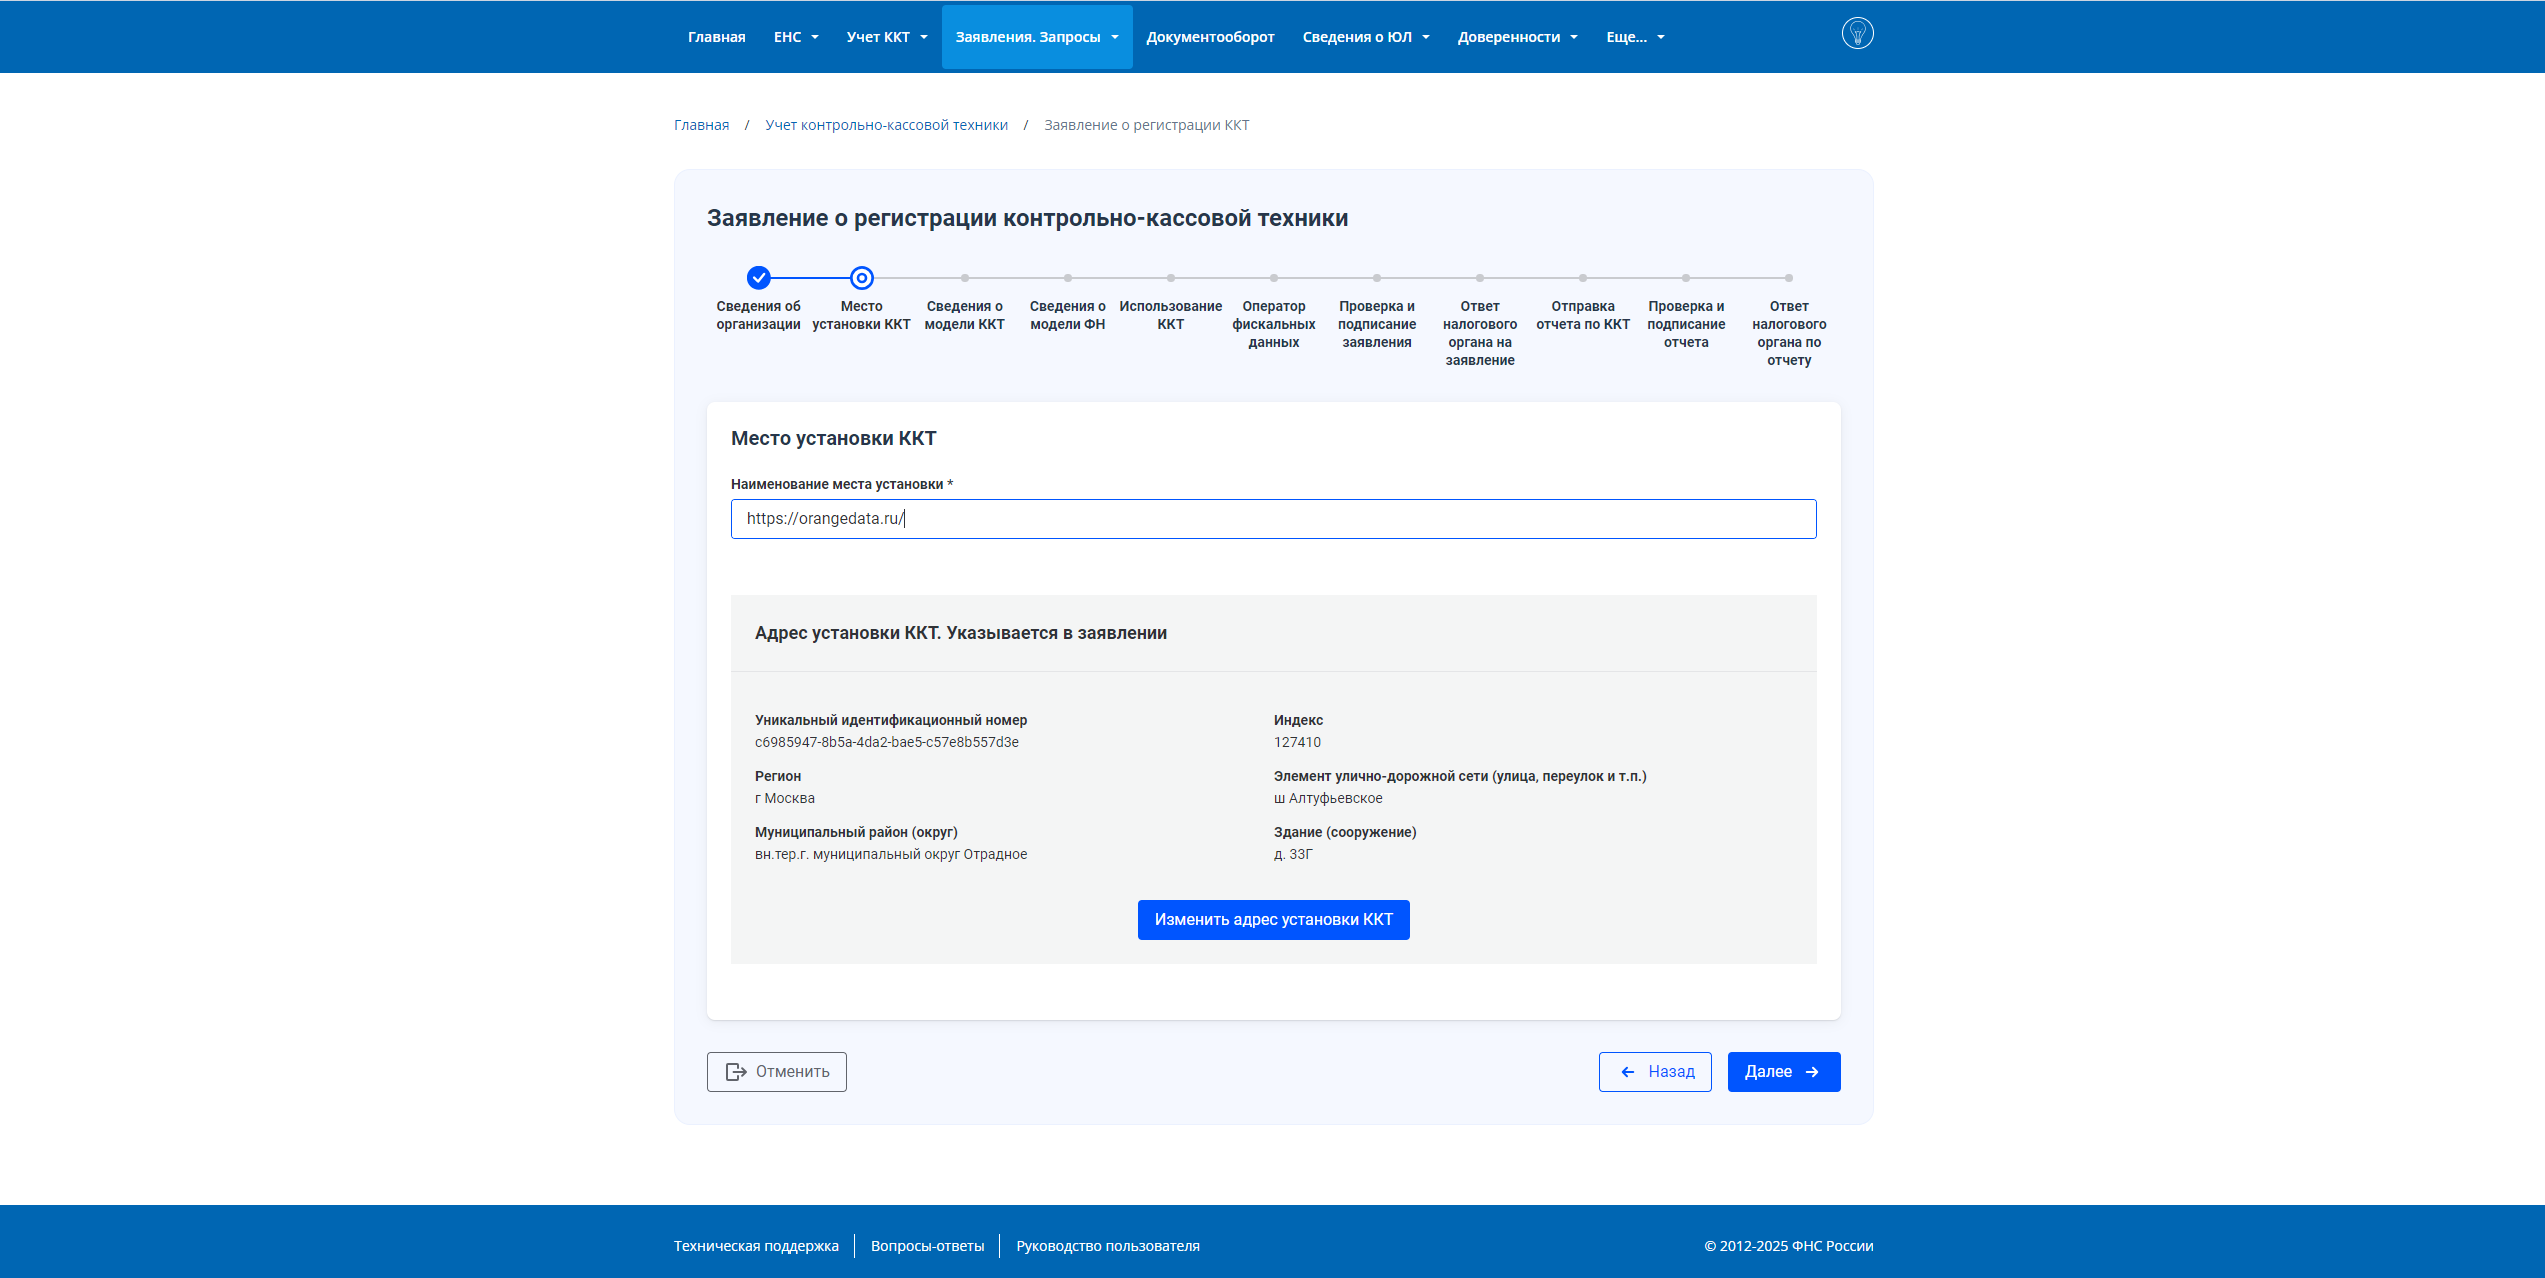Click the Далее button
The width and height of the screenshot is (2545, 1278).
click(1783, 1072)
